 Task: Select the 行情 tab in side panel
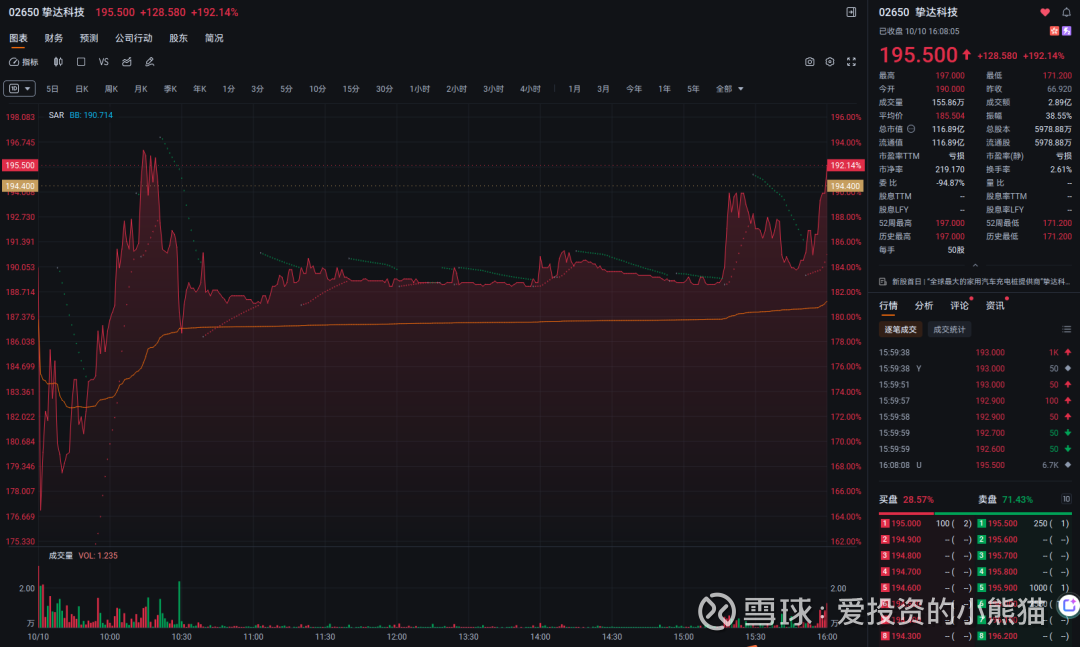(889, 306)
